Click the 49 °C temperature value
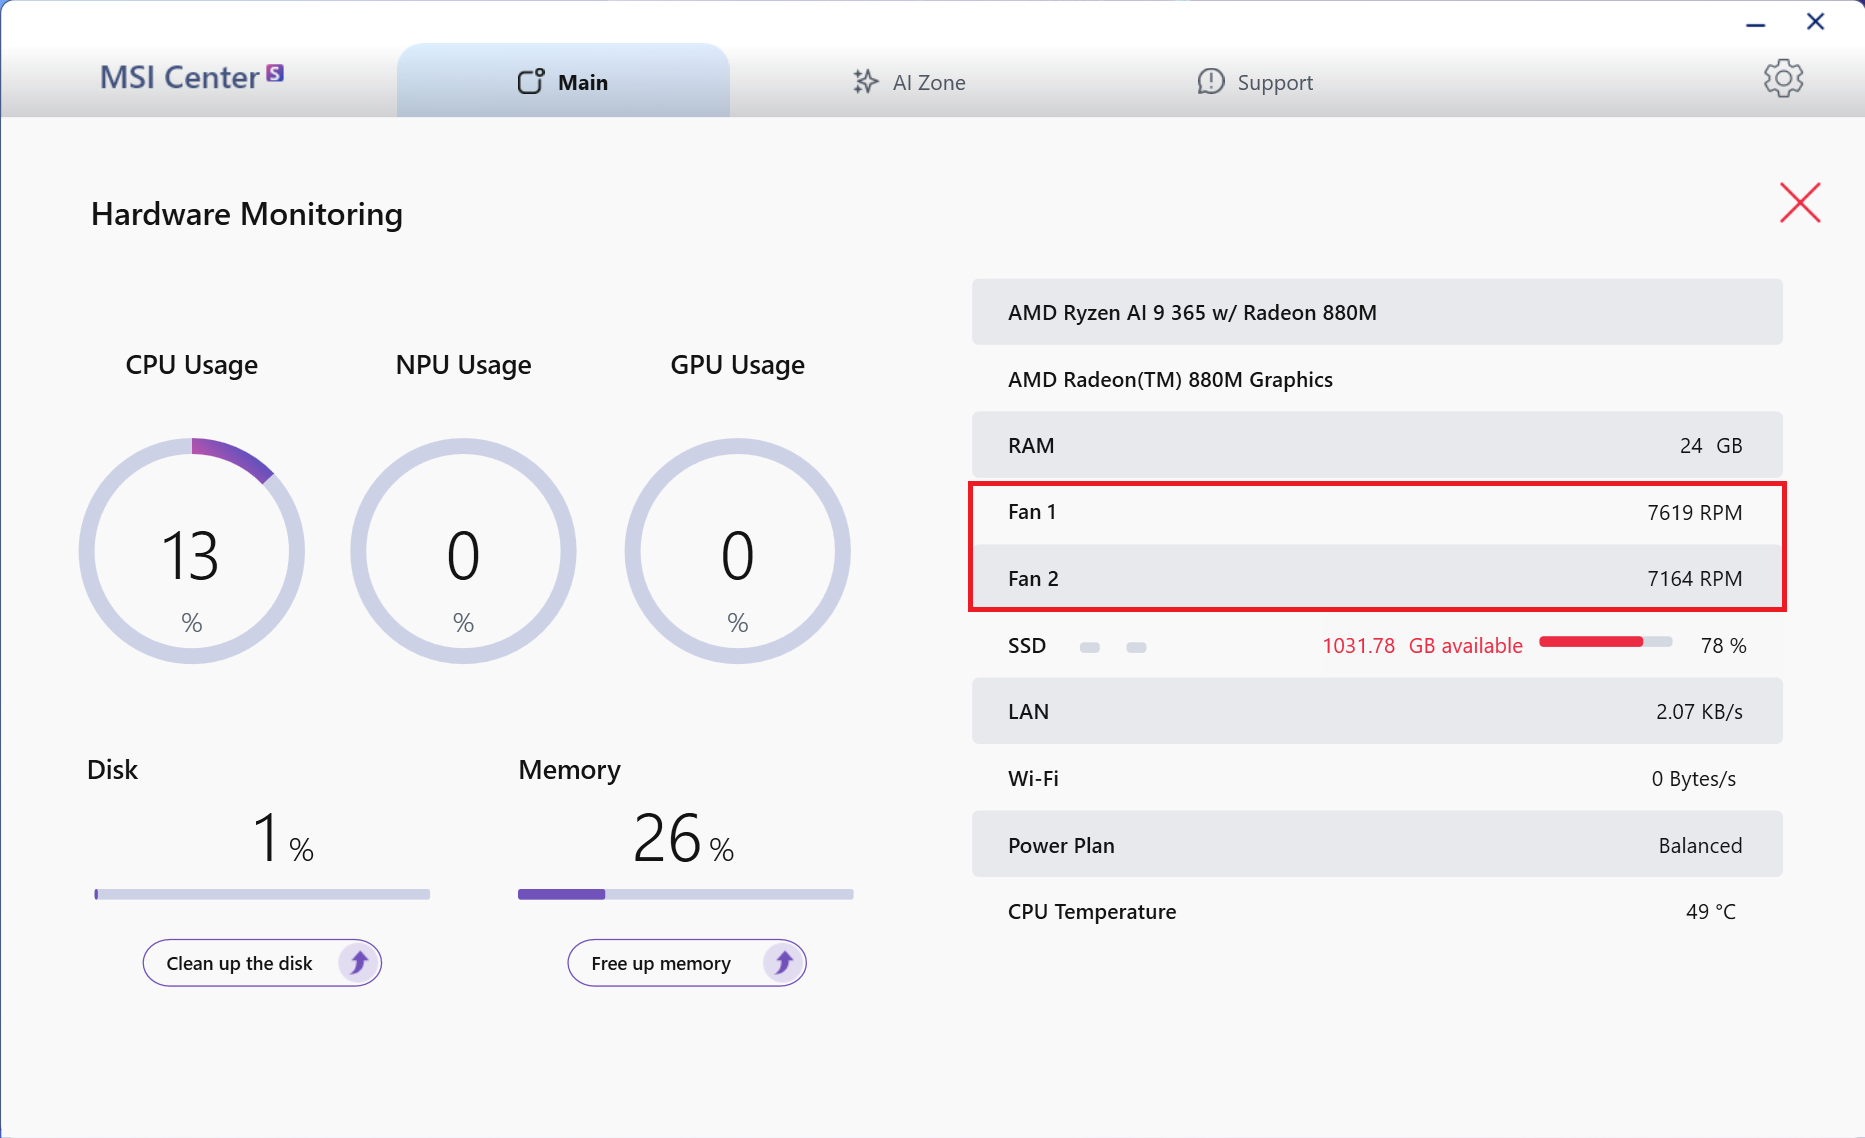The height and width of the screenshot is (1138, 1865). click(1711, 911)
